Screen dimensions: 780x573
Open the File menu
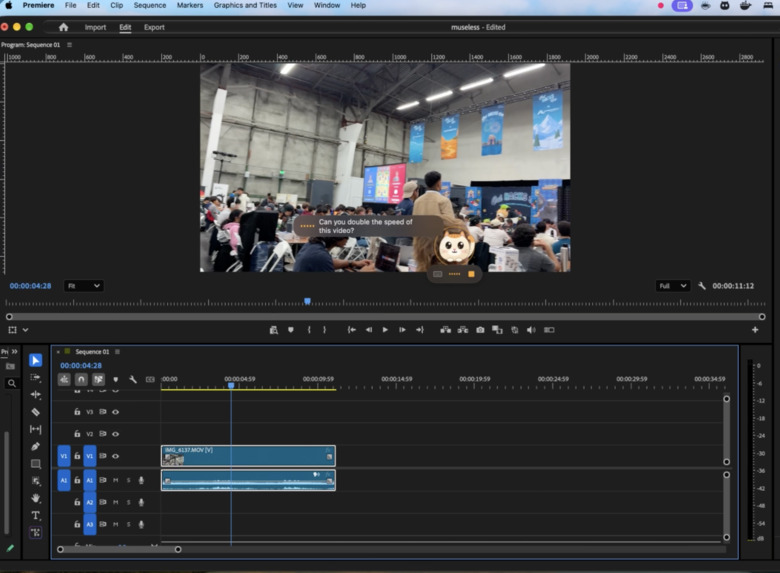(71, 5)
